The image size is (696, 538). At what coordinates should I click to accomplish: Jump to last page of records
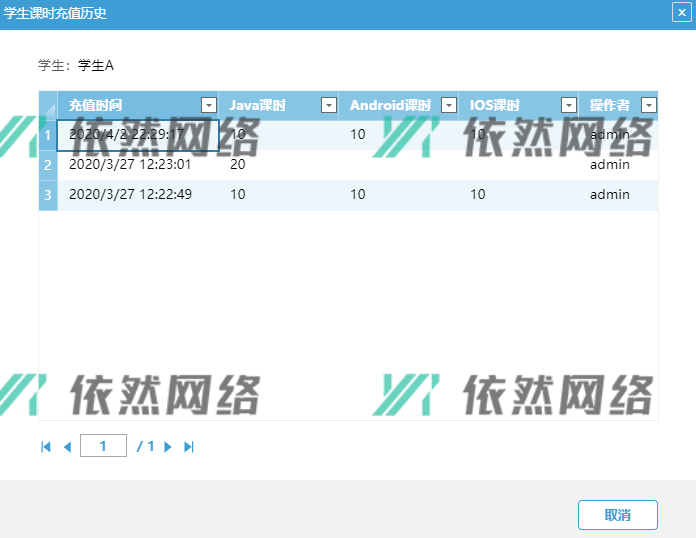189,447
